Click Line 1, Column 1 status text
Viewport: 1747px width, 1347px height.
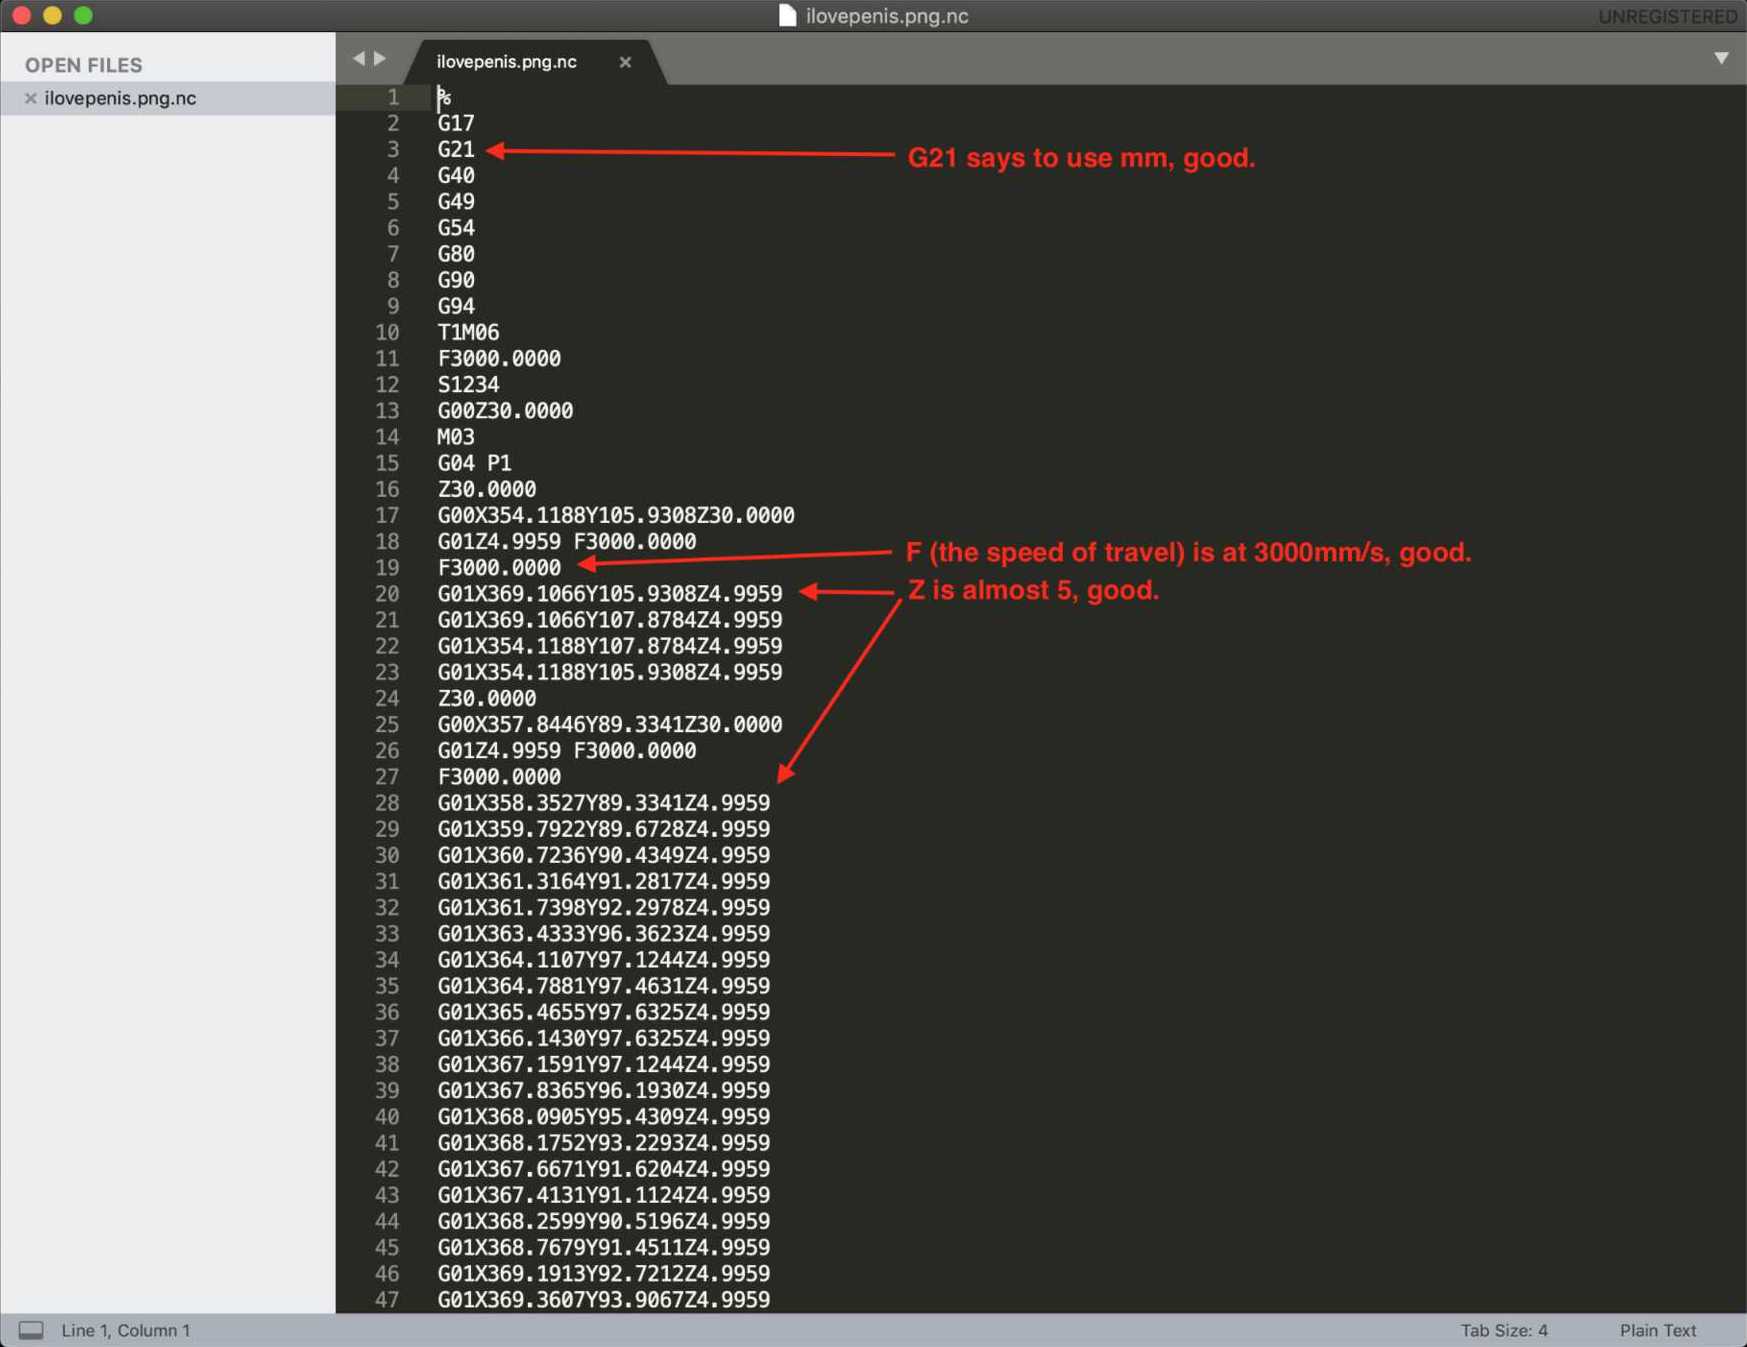click(x=126, y=1330)
